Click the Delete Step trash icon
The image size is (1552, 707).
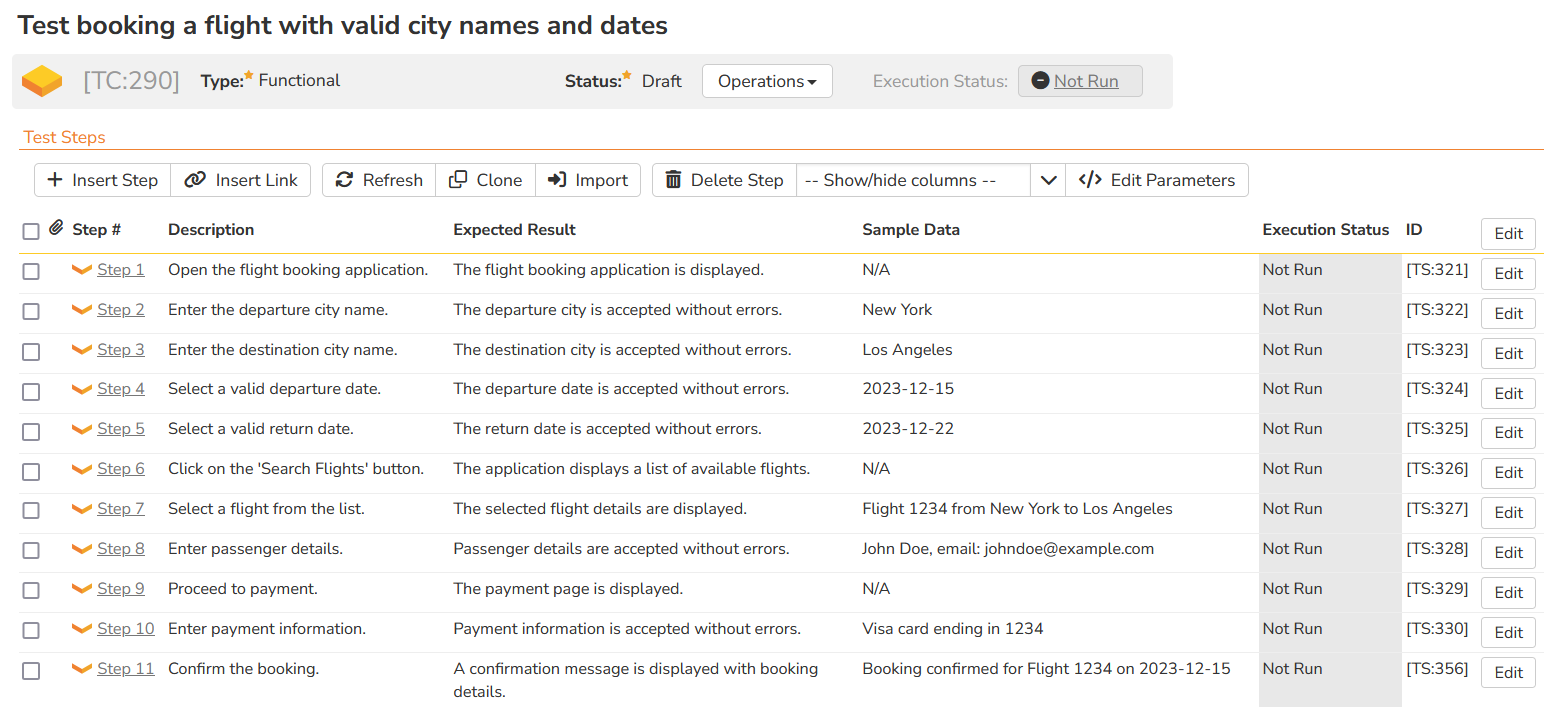point(673,180)
